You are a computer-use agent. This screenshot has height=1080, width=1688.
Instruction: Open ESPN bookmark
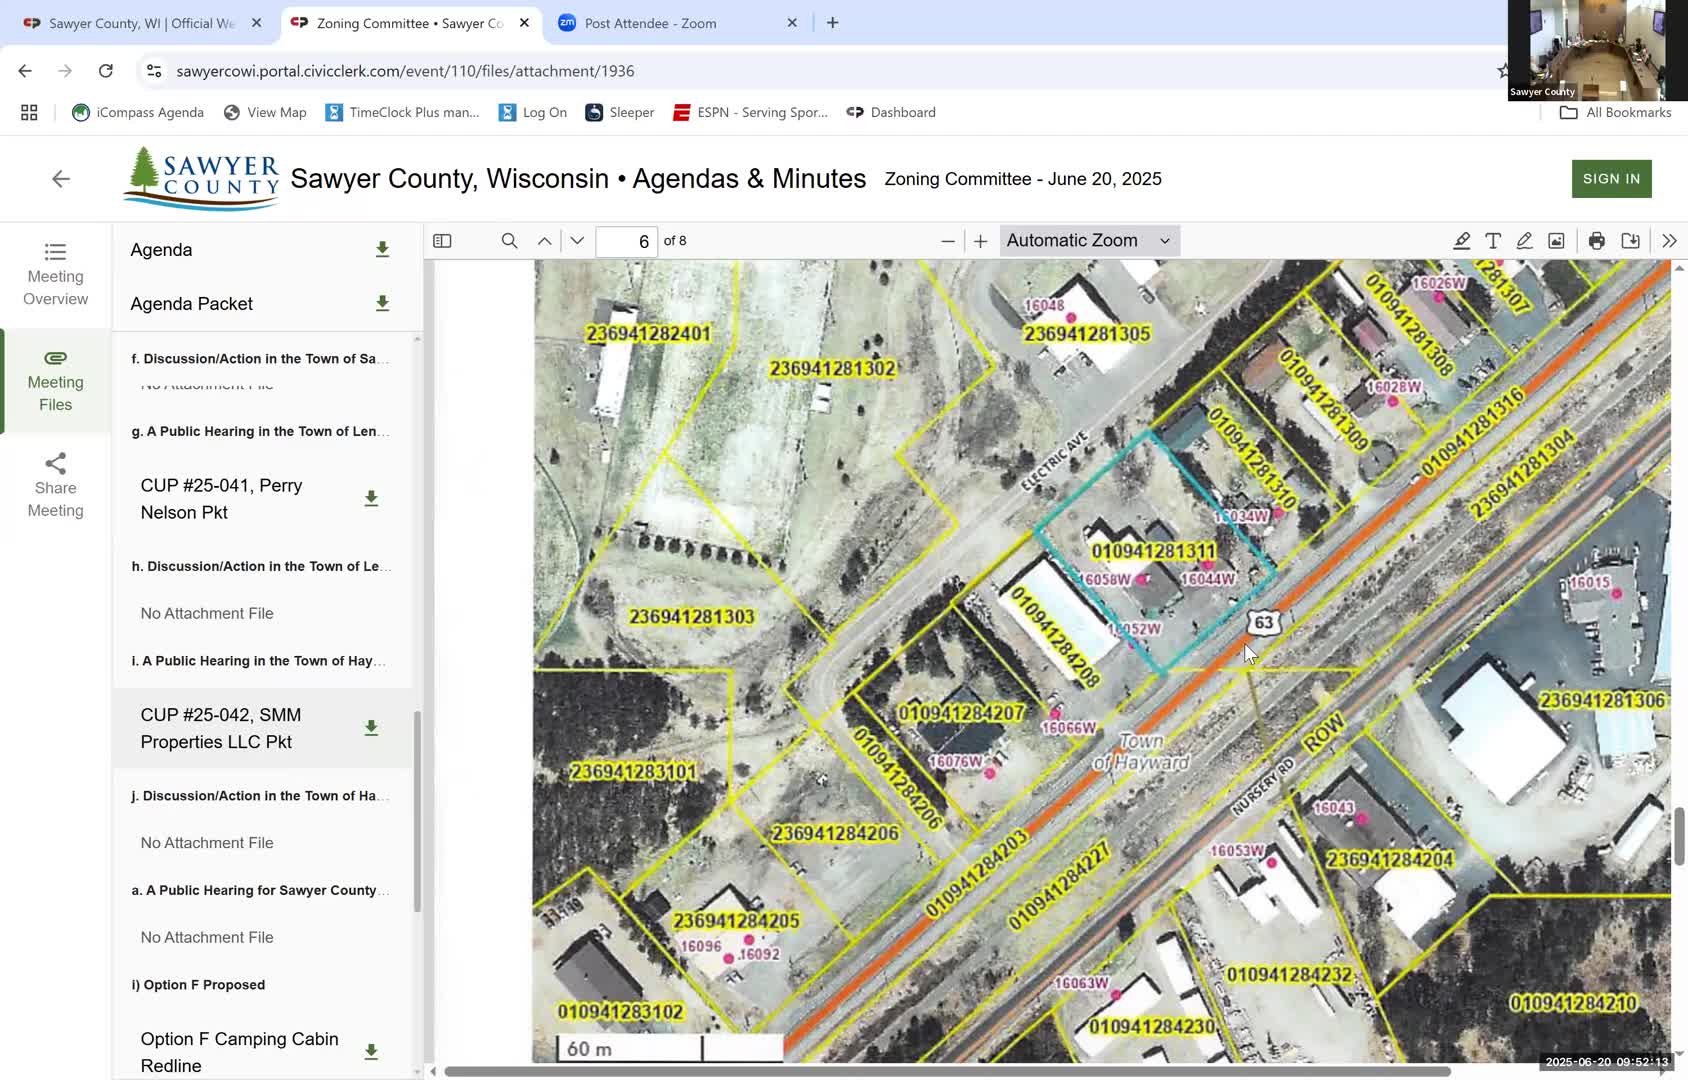(750, 112)
